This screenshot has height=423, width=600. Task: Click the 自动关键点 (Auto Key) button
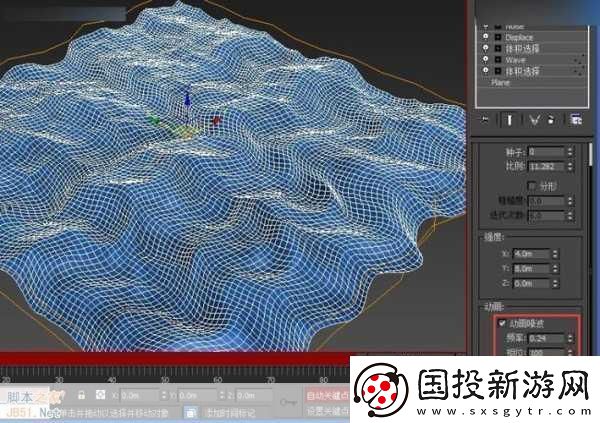point(328,396)
